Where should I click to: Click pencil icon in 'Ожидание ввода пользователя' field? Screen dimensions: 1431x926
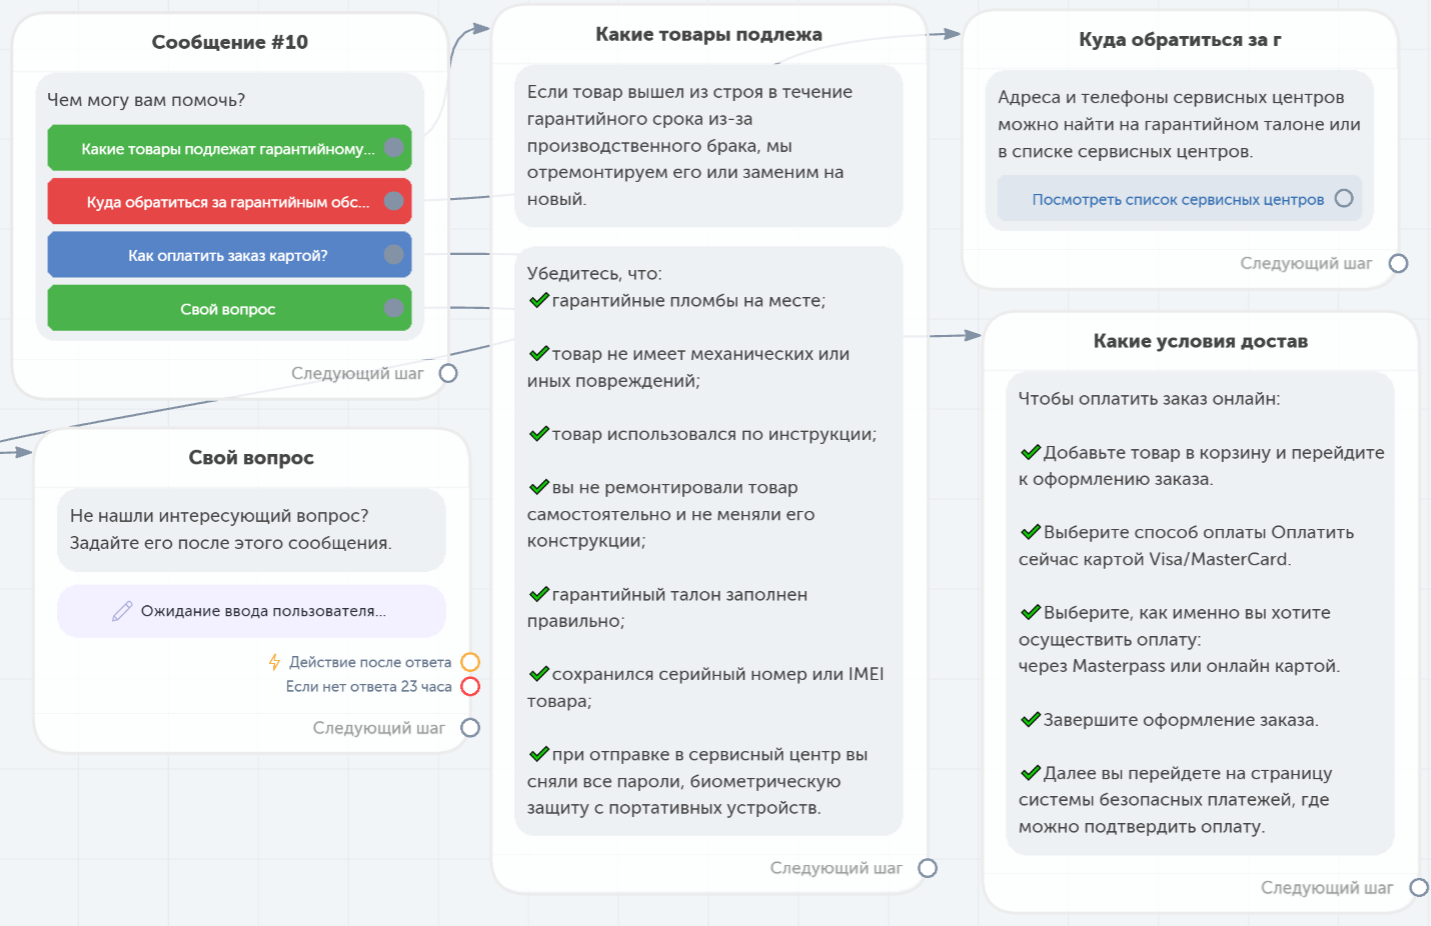pyautogui.click(x=122, y=611)
